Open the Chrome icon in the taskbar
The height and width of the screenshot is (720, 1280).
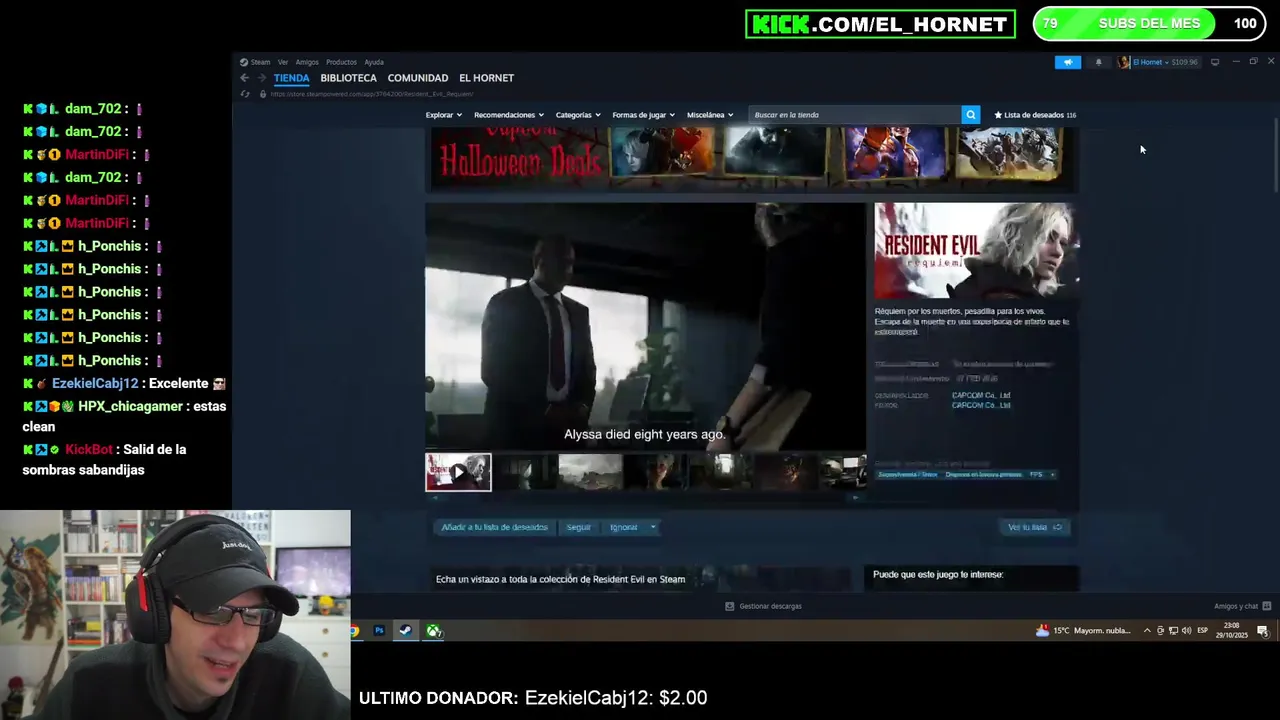point(354,631)
